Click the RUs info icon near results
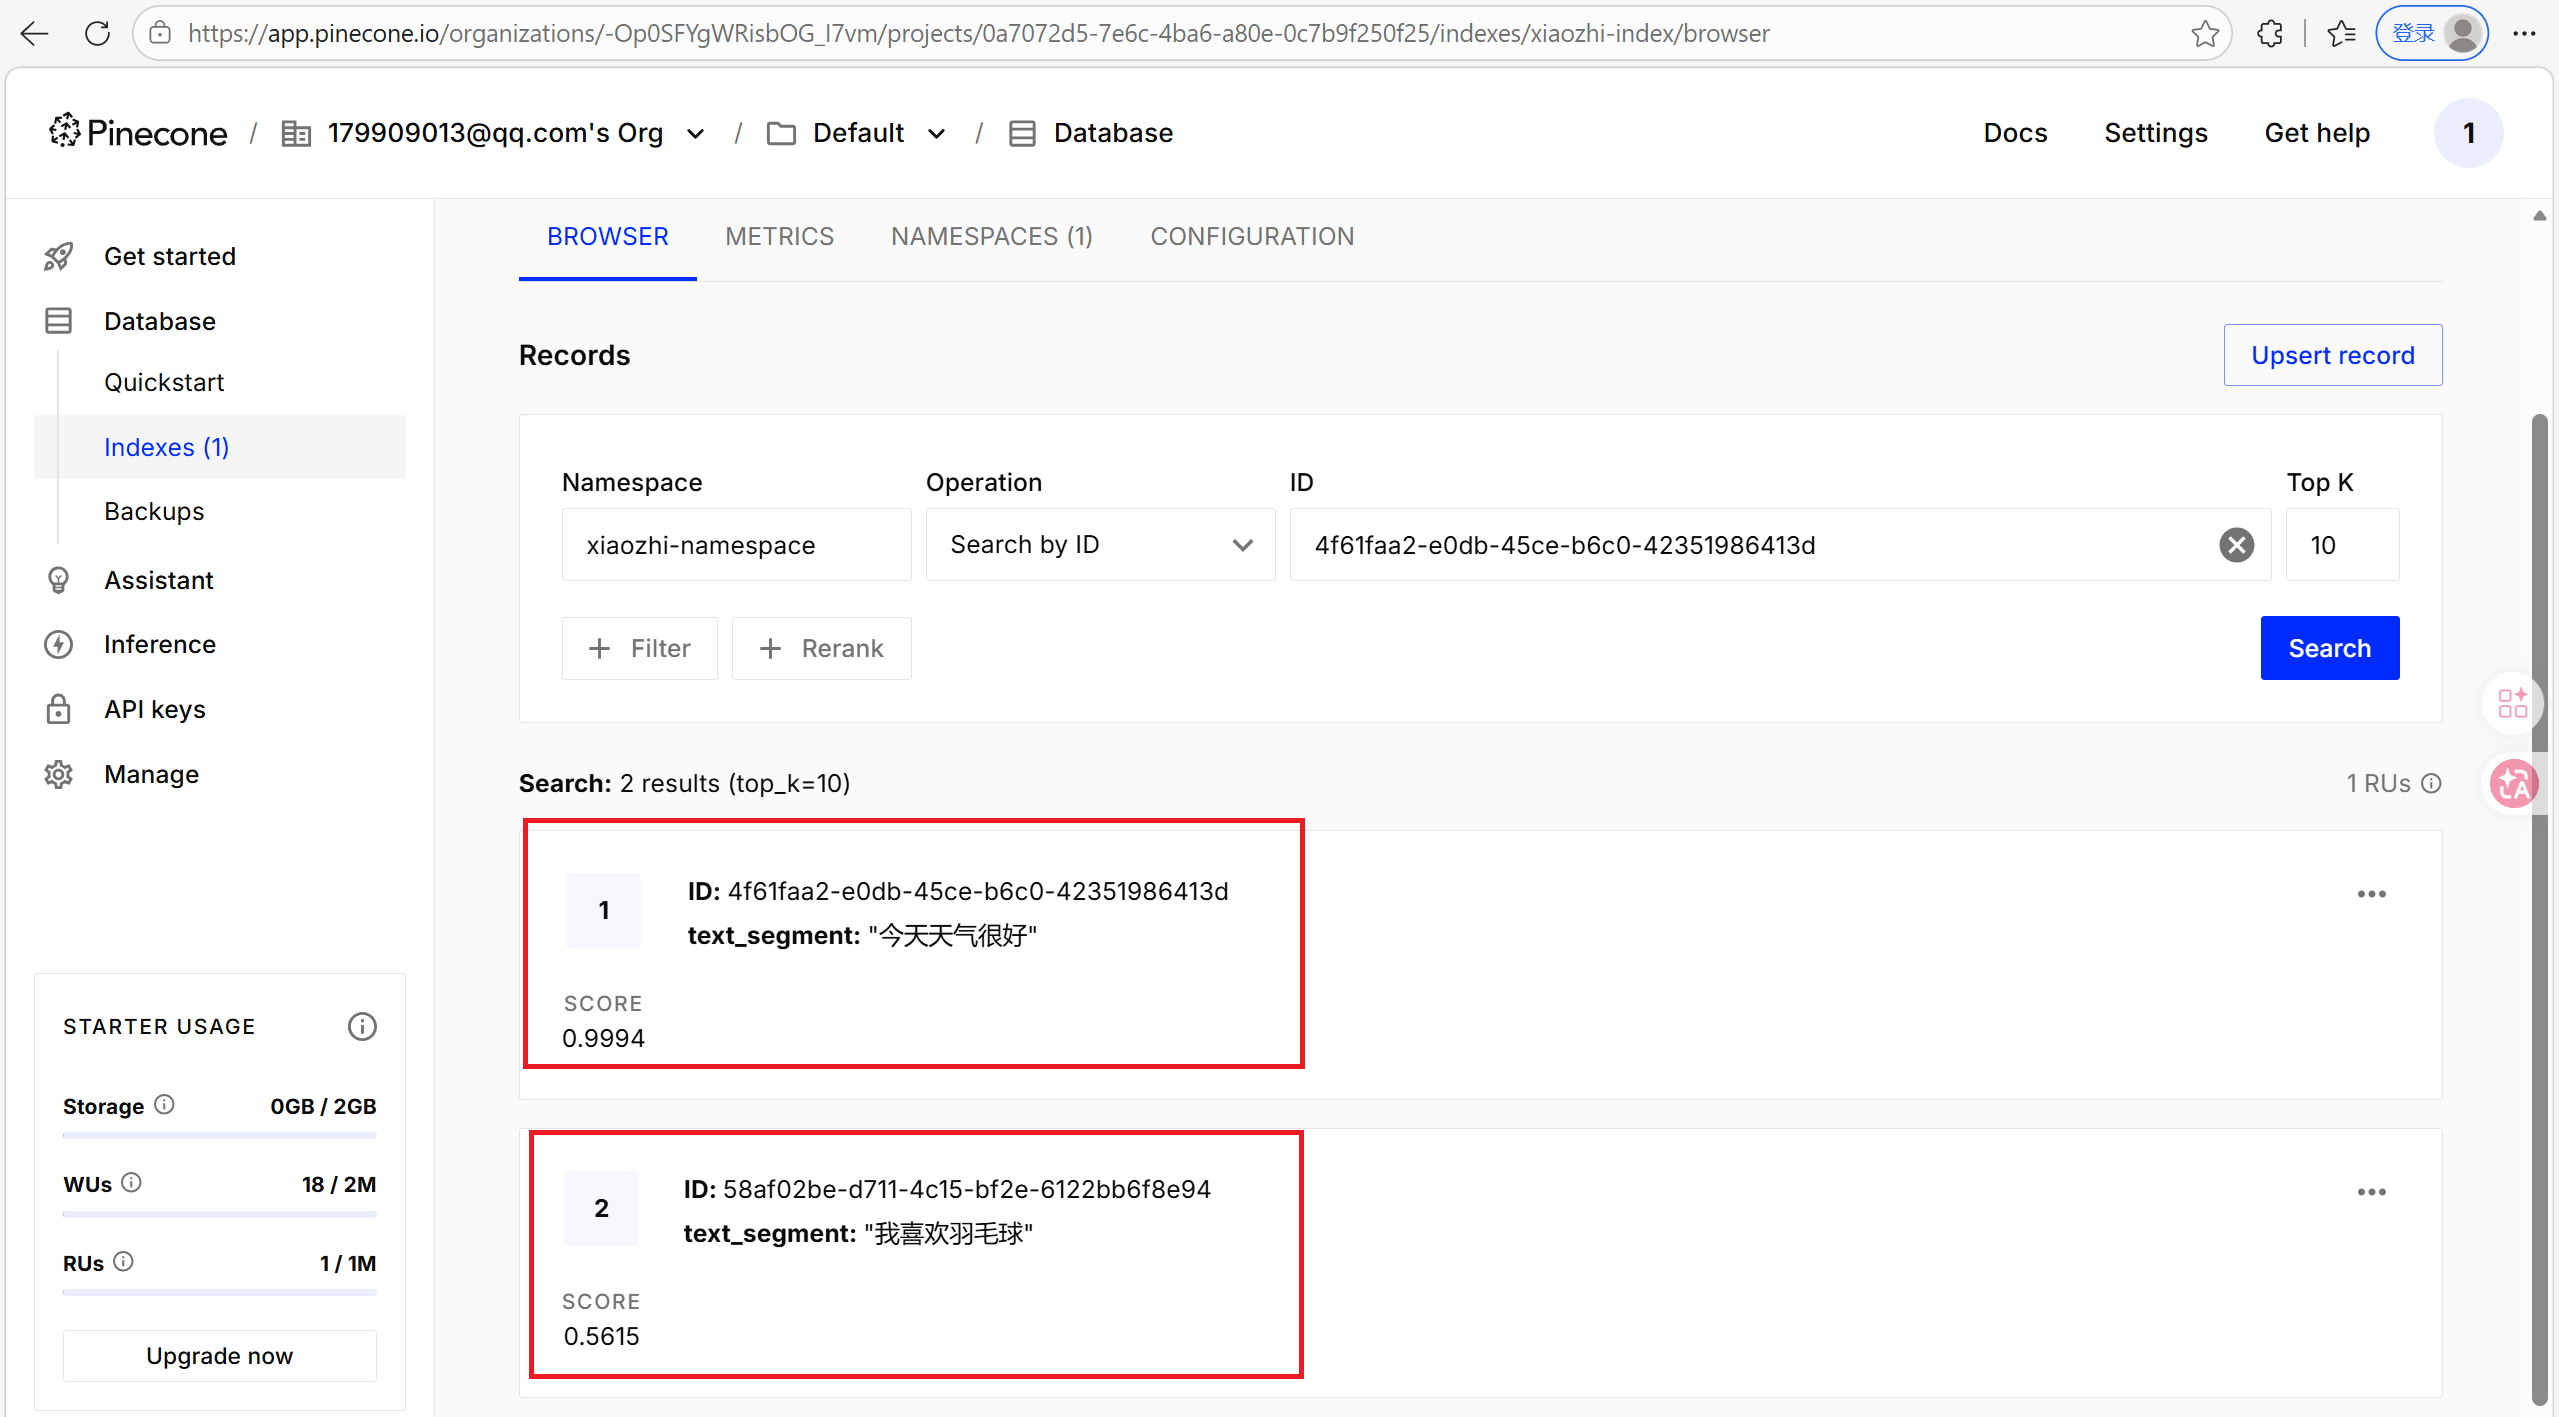2559x1417 pixels. [x=2432, y=784]
